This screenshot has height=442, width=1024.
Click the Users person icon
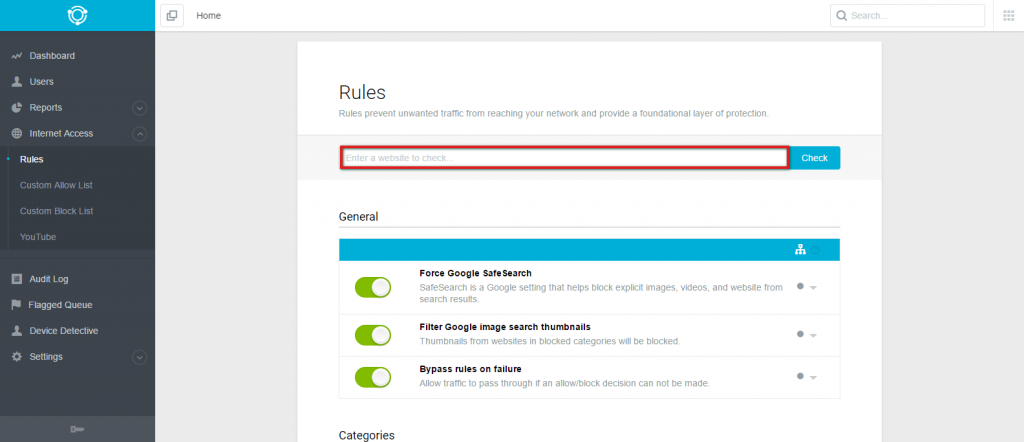pos(17,82)
